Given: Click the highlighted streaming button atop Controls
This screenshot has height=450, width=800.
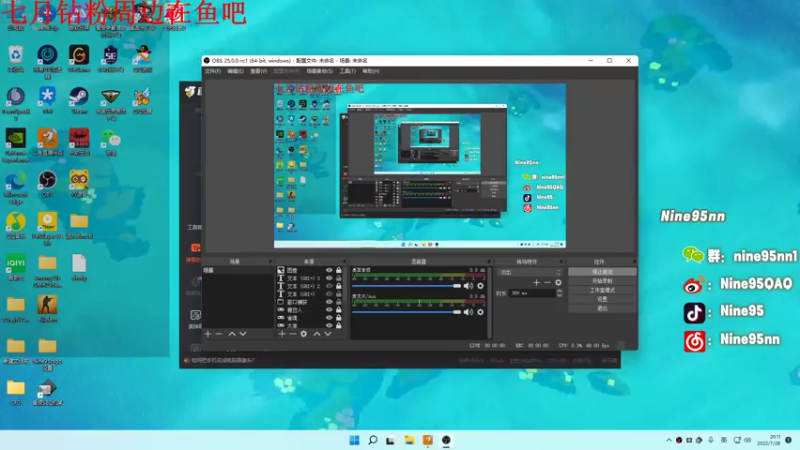Looking at the screenshot, I should (602, 272).
